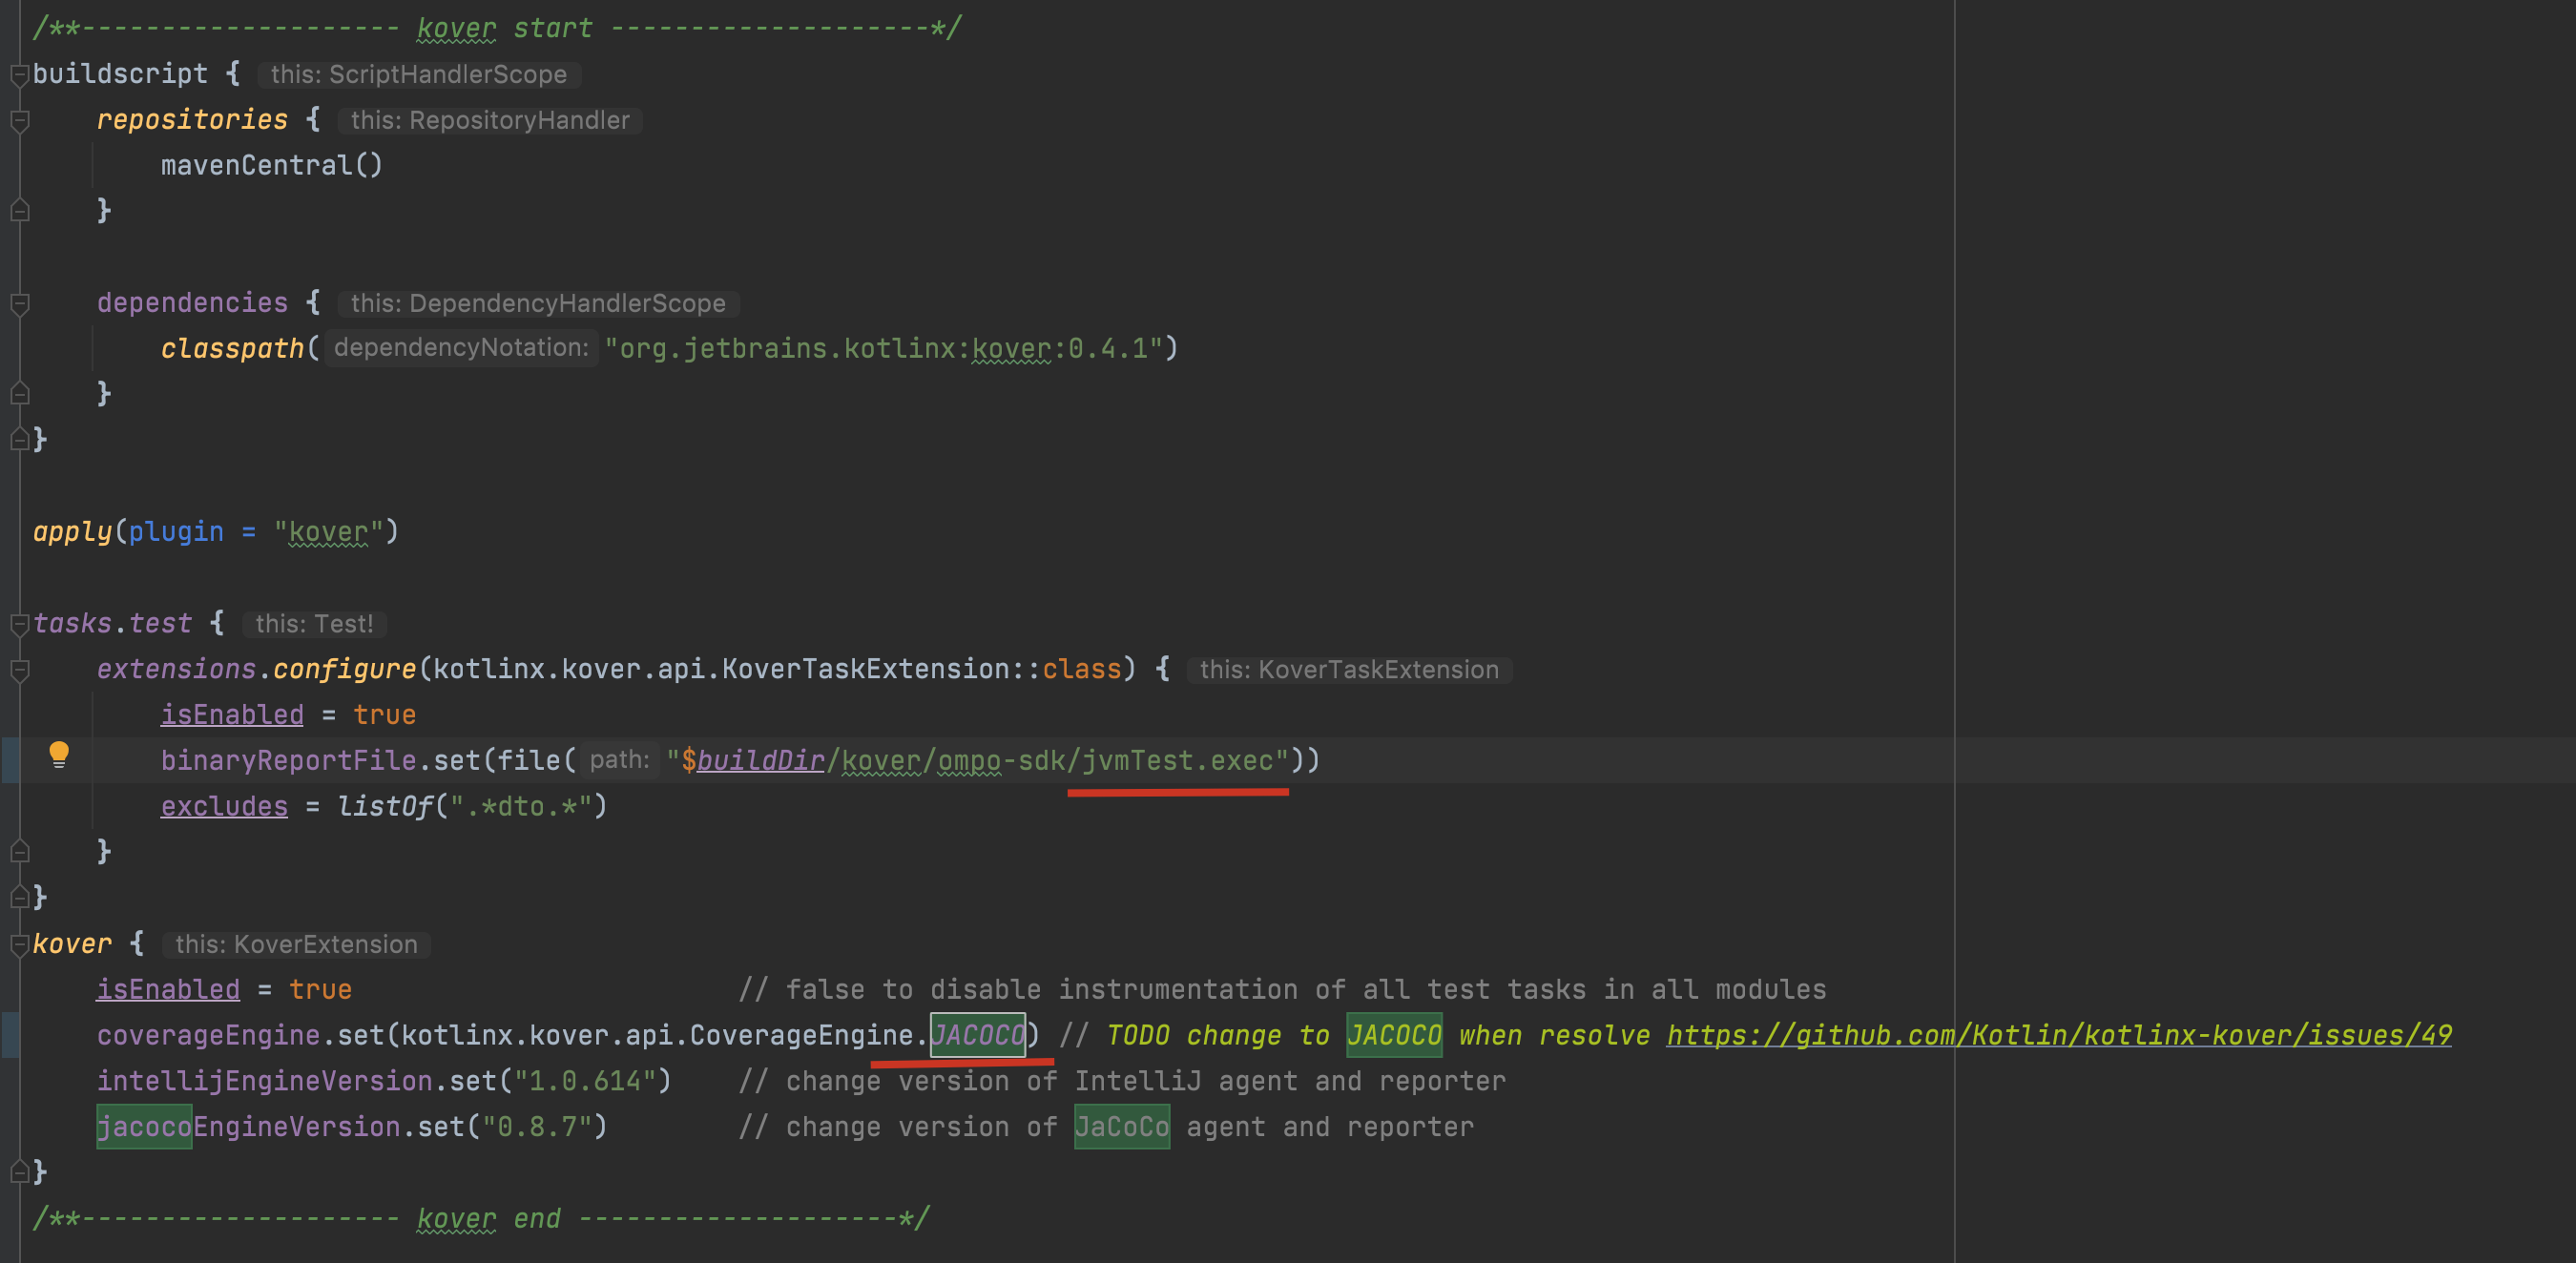Click the mavenCentral() call
The image size is (2576, 1263).
[271, 165]
